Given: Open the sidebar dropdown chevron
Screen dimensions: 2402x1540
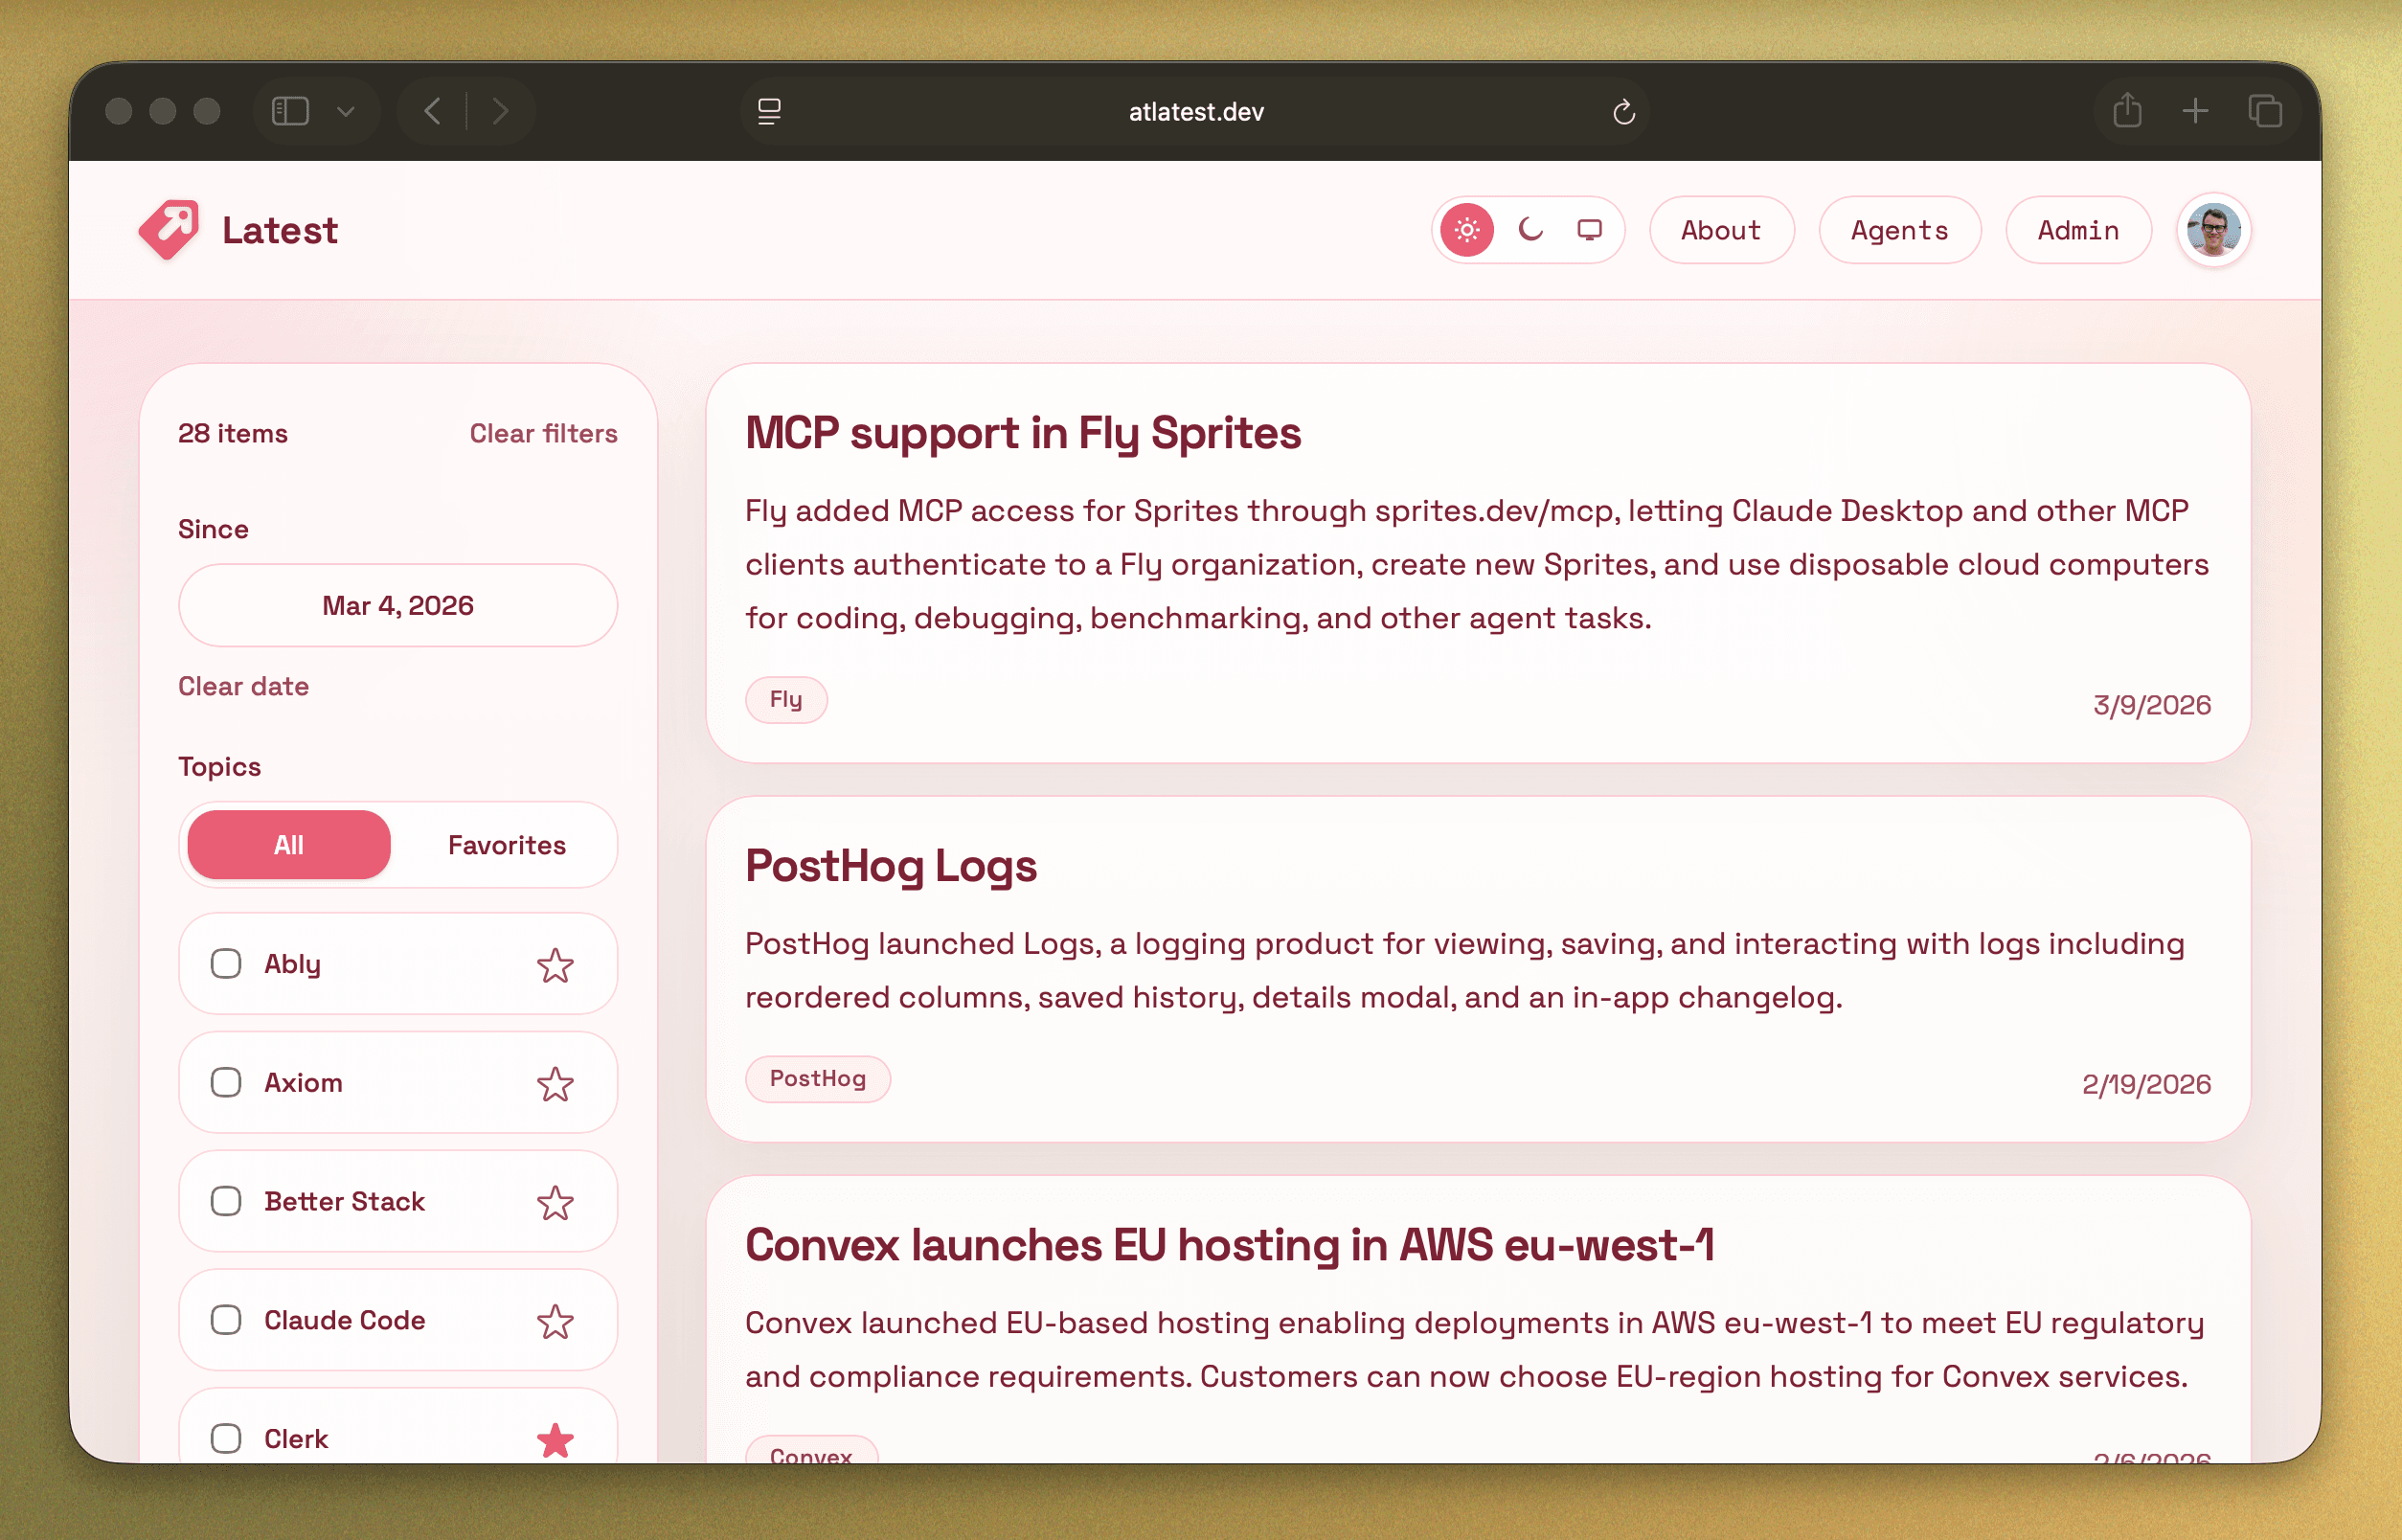Looking at the screenshot, I should [346, 111].
